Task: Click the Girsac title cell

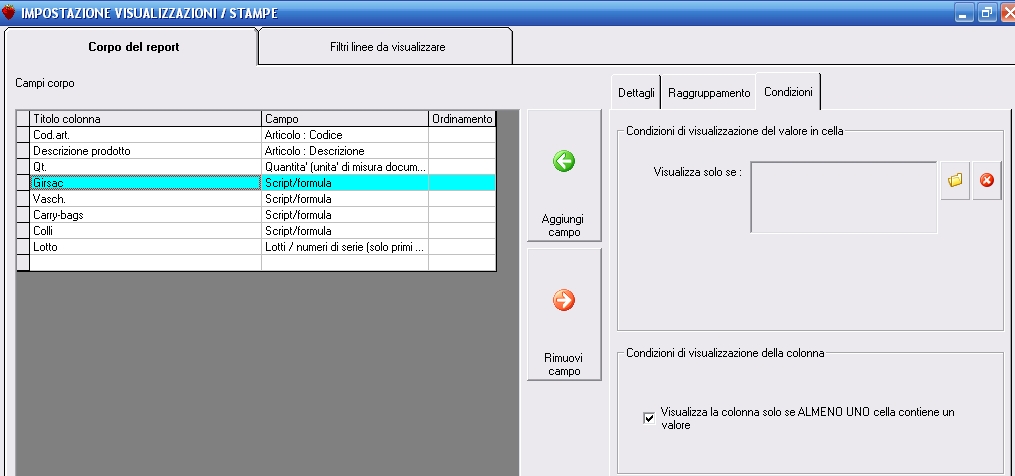Action: [x=146, y=183]
